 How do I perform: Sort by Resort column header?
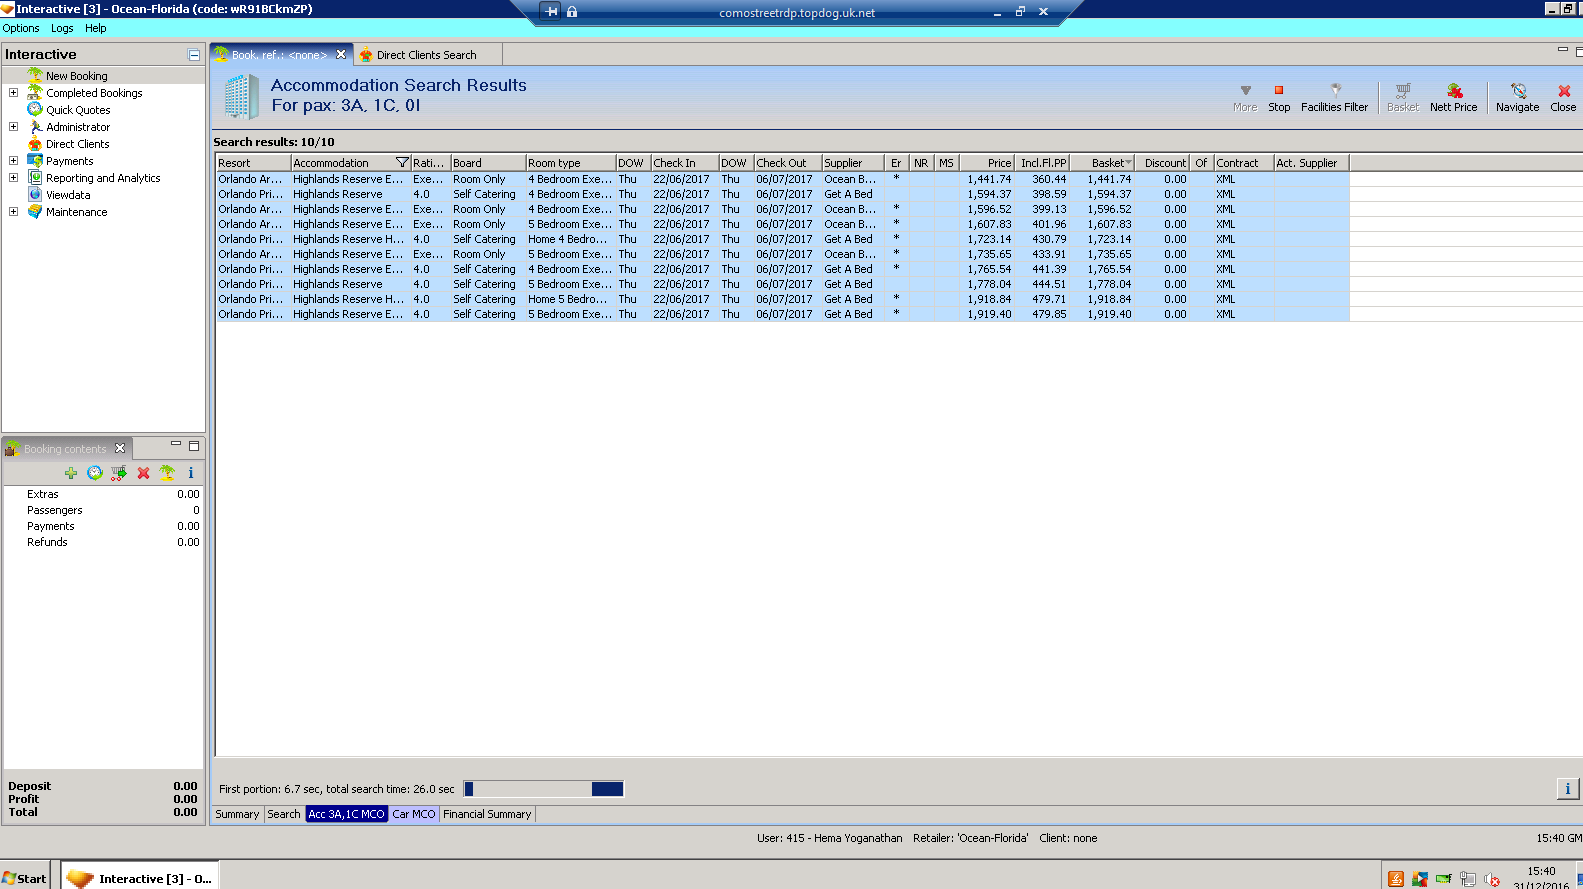point(254,163)
